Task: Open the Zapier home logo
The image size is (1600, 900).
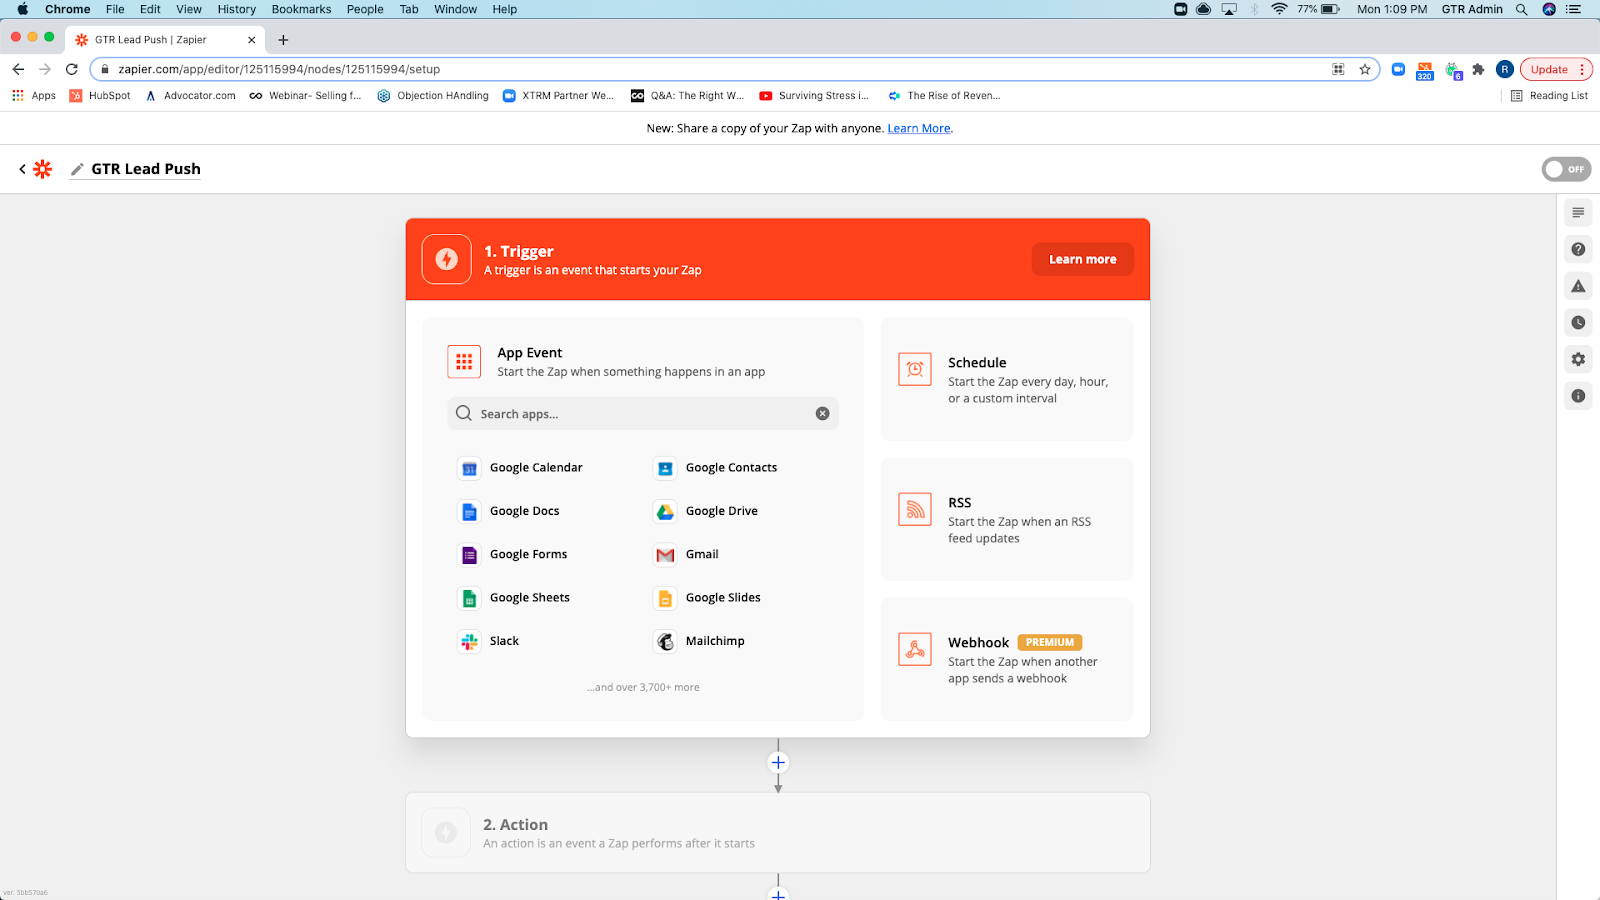Action: pos(43,169)
